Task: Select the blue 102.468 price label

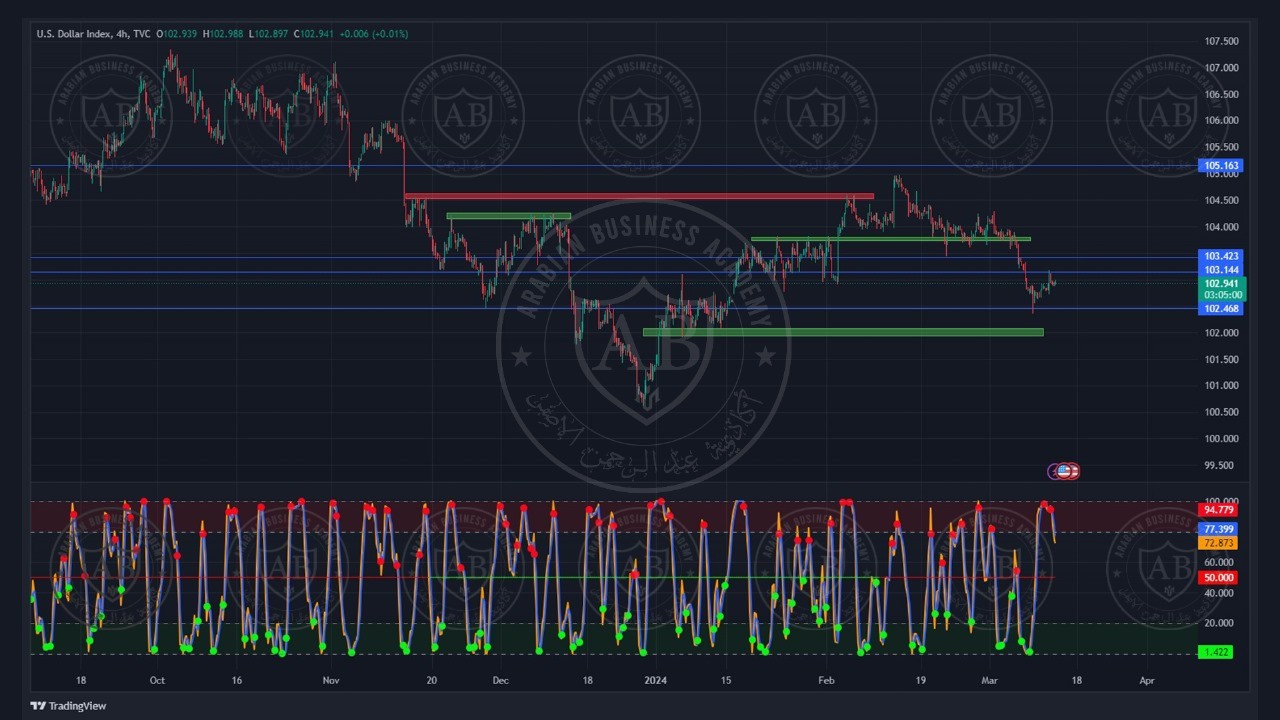Action: [1221, 309]
